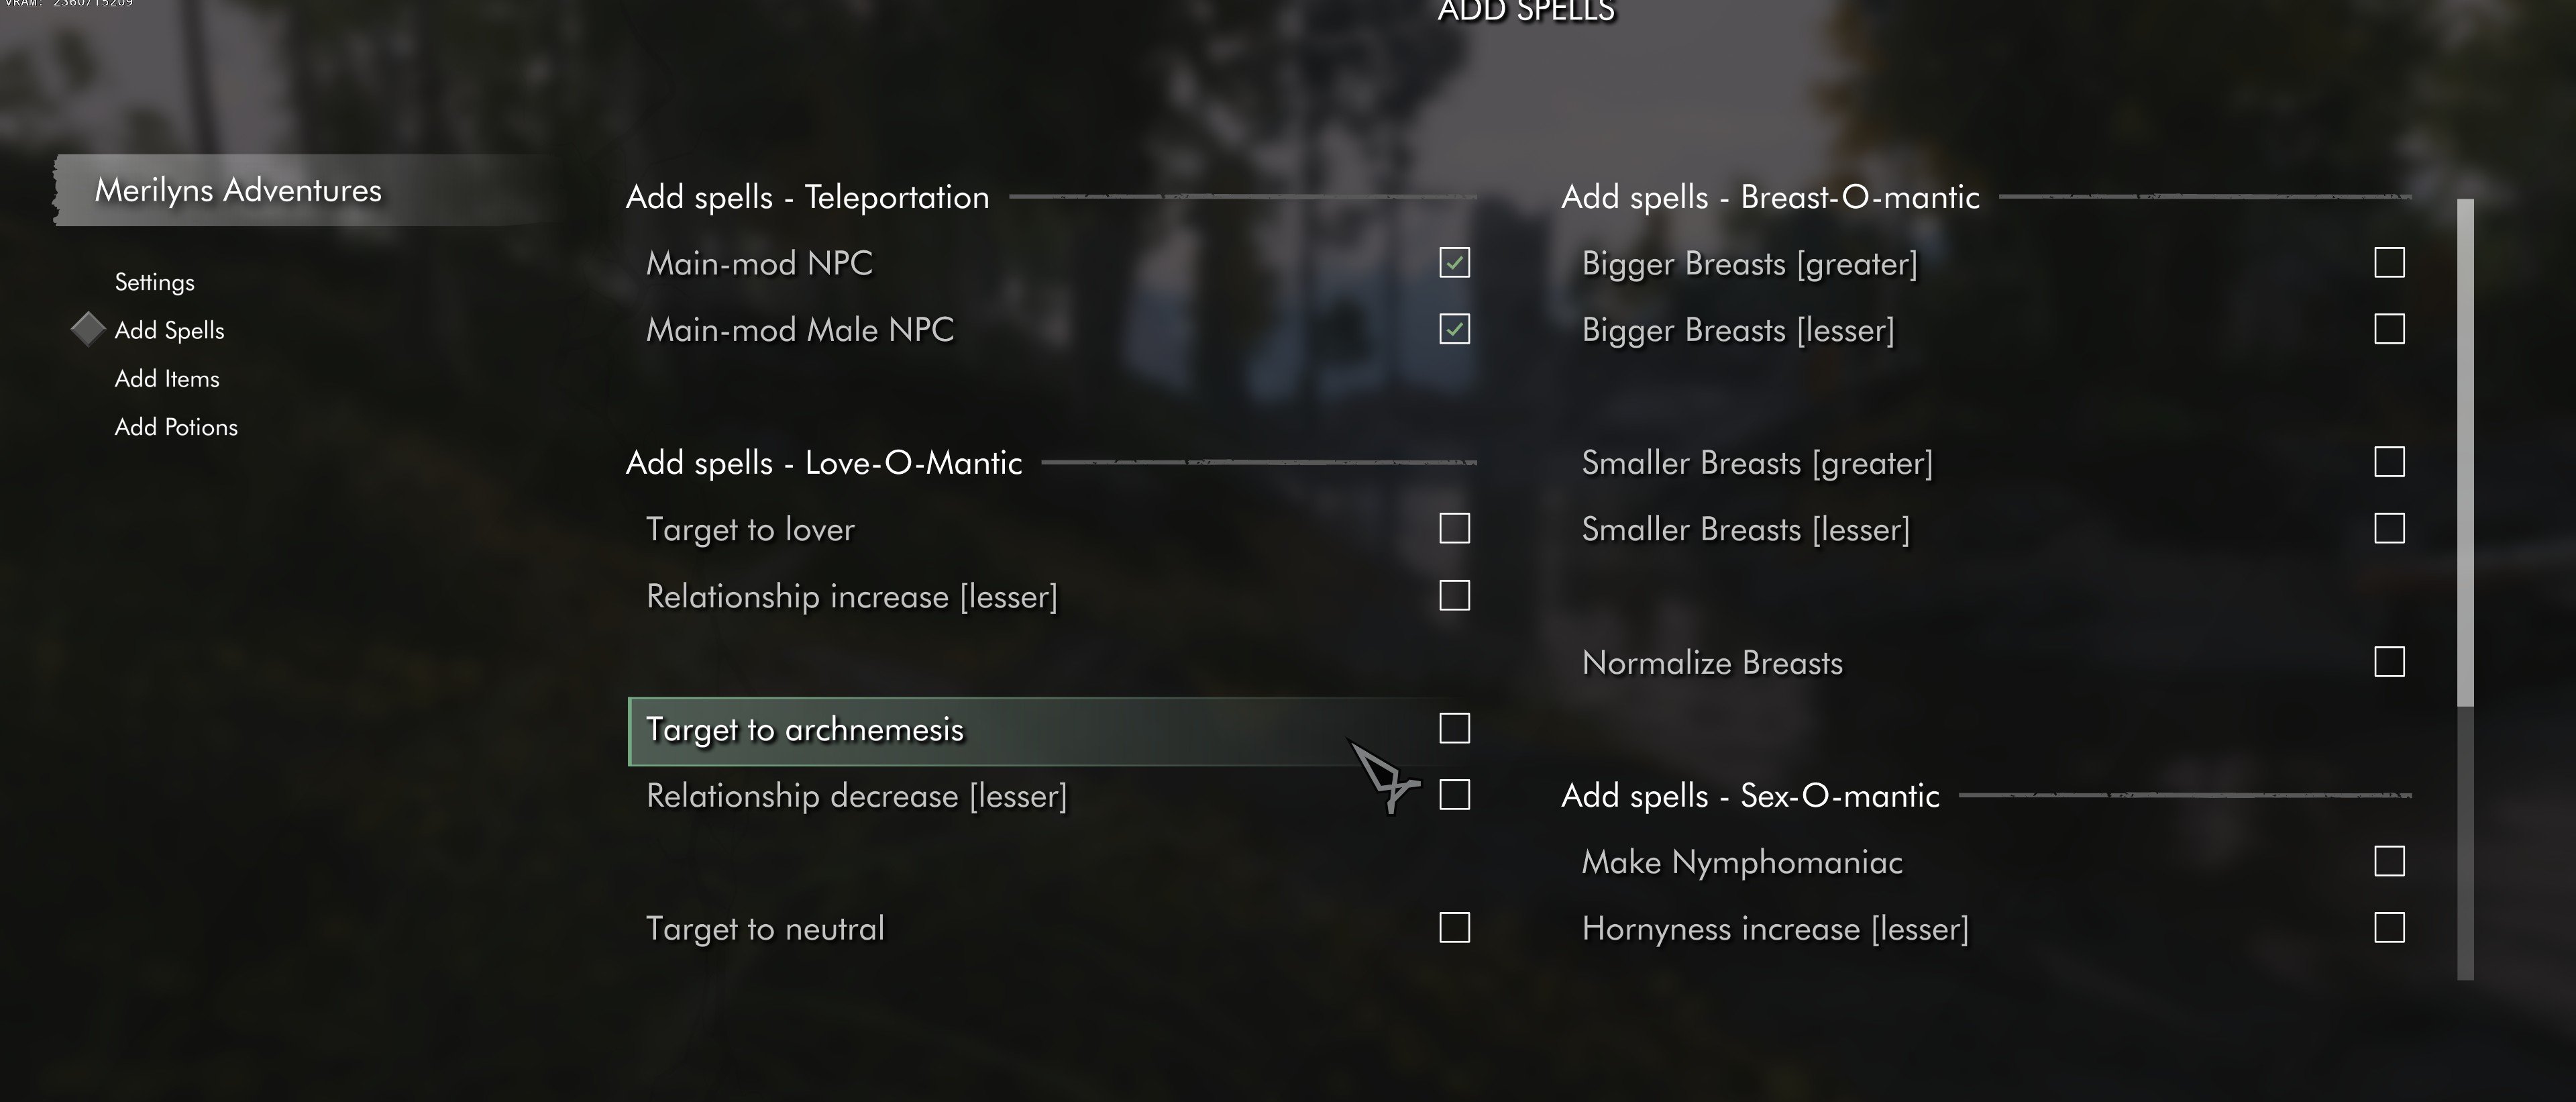The image size is (2576, 1102).
Task: Check the Target to archnemesis box
Action: (1454, 728)
